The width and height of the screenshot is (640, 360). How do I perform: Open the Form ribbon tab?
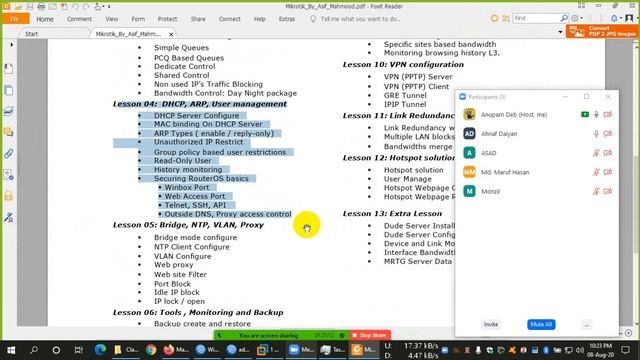(138, 19)
